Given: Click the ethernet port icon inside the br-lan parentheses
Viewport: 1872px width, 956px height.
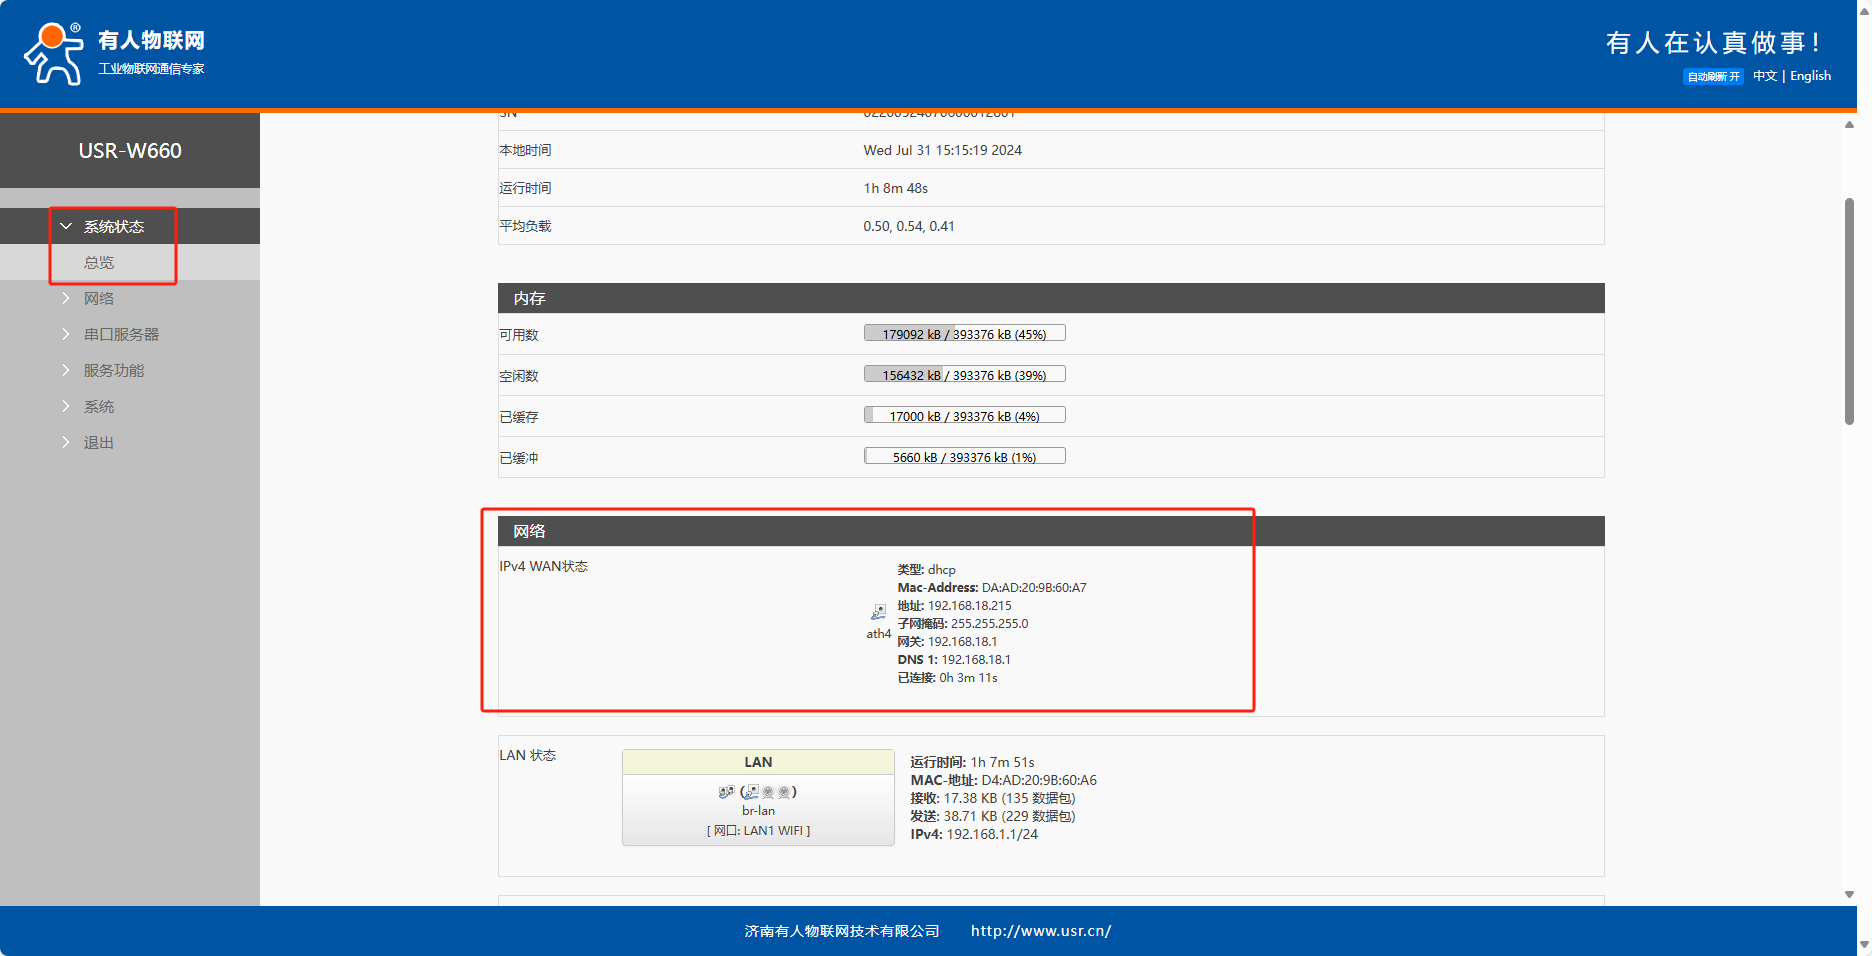Looking at the screenshot, I should (x=751, y=792).
